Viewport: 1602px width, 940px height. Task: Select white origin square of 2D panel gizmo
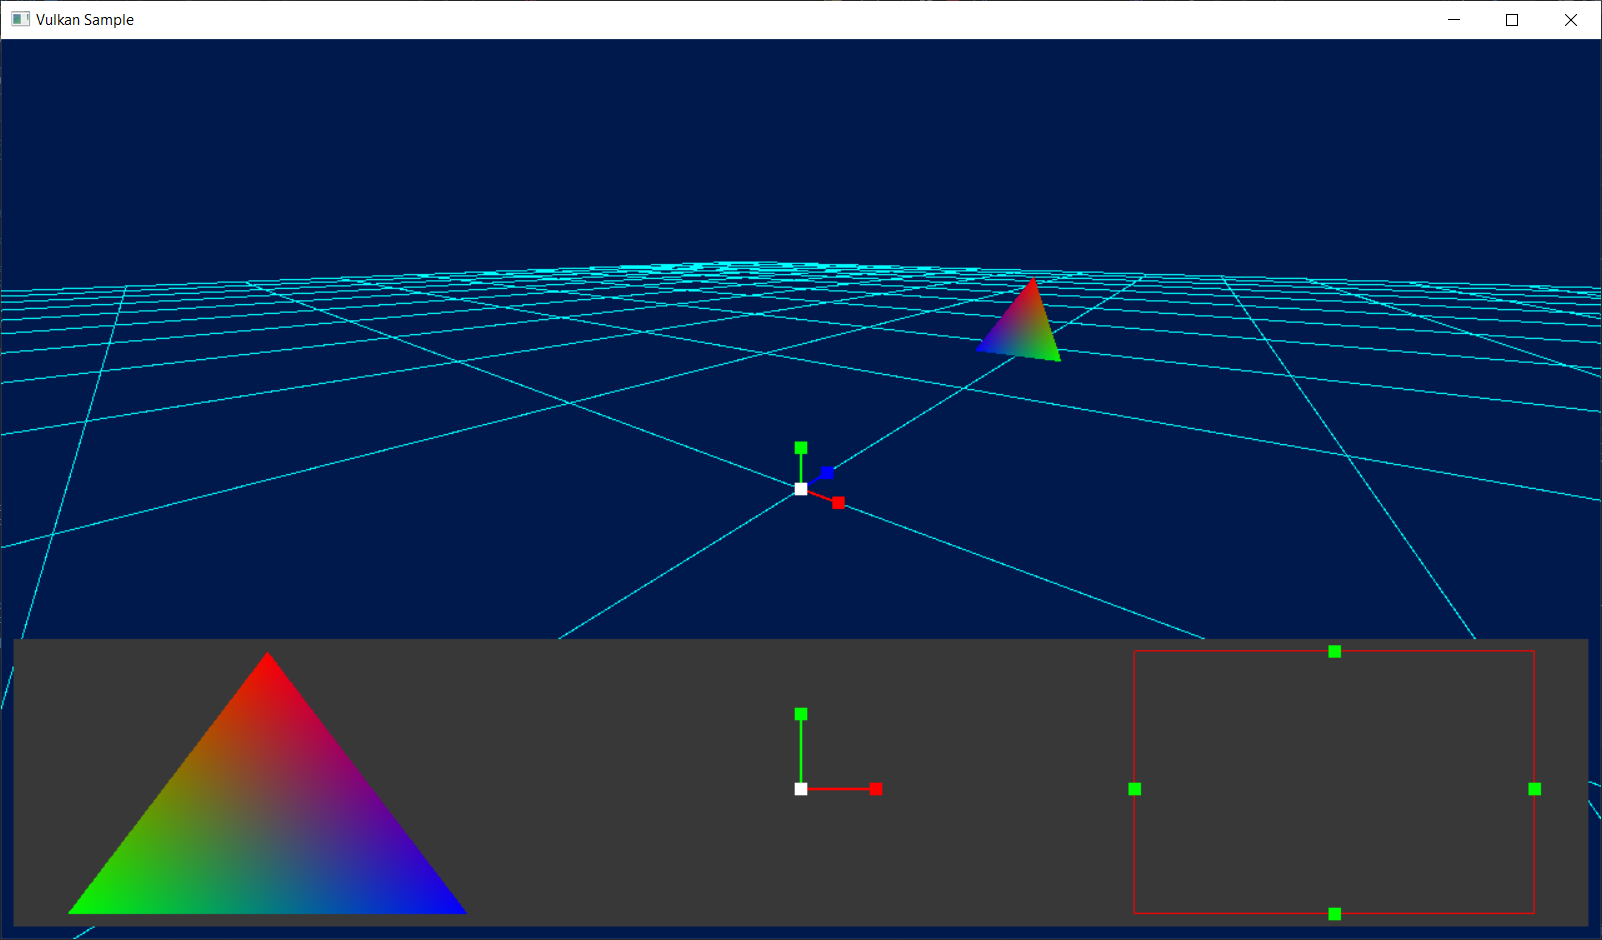[x=801, y=789]
